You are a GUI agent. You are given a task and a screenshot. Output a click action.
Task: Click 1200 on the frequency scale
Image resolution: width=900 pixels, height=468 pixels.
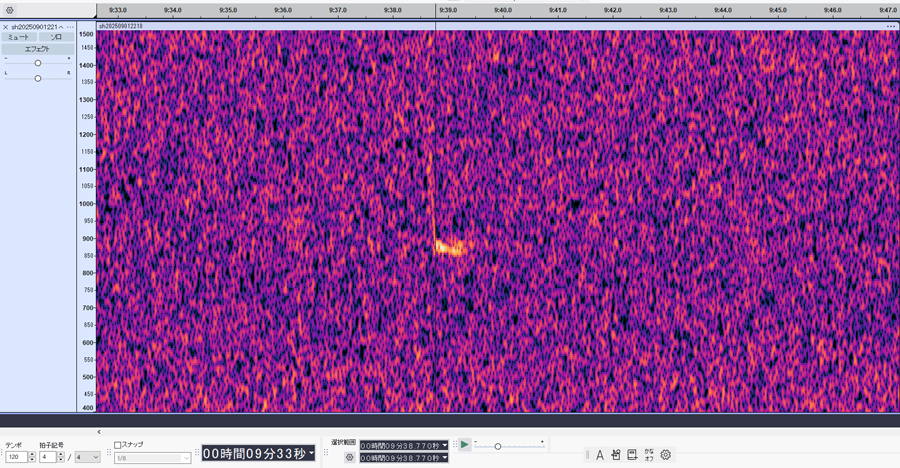pos(86,134)
